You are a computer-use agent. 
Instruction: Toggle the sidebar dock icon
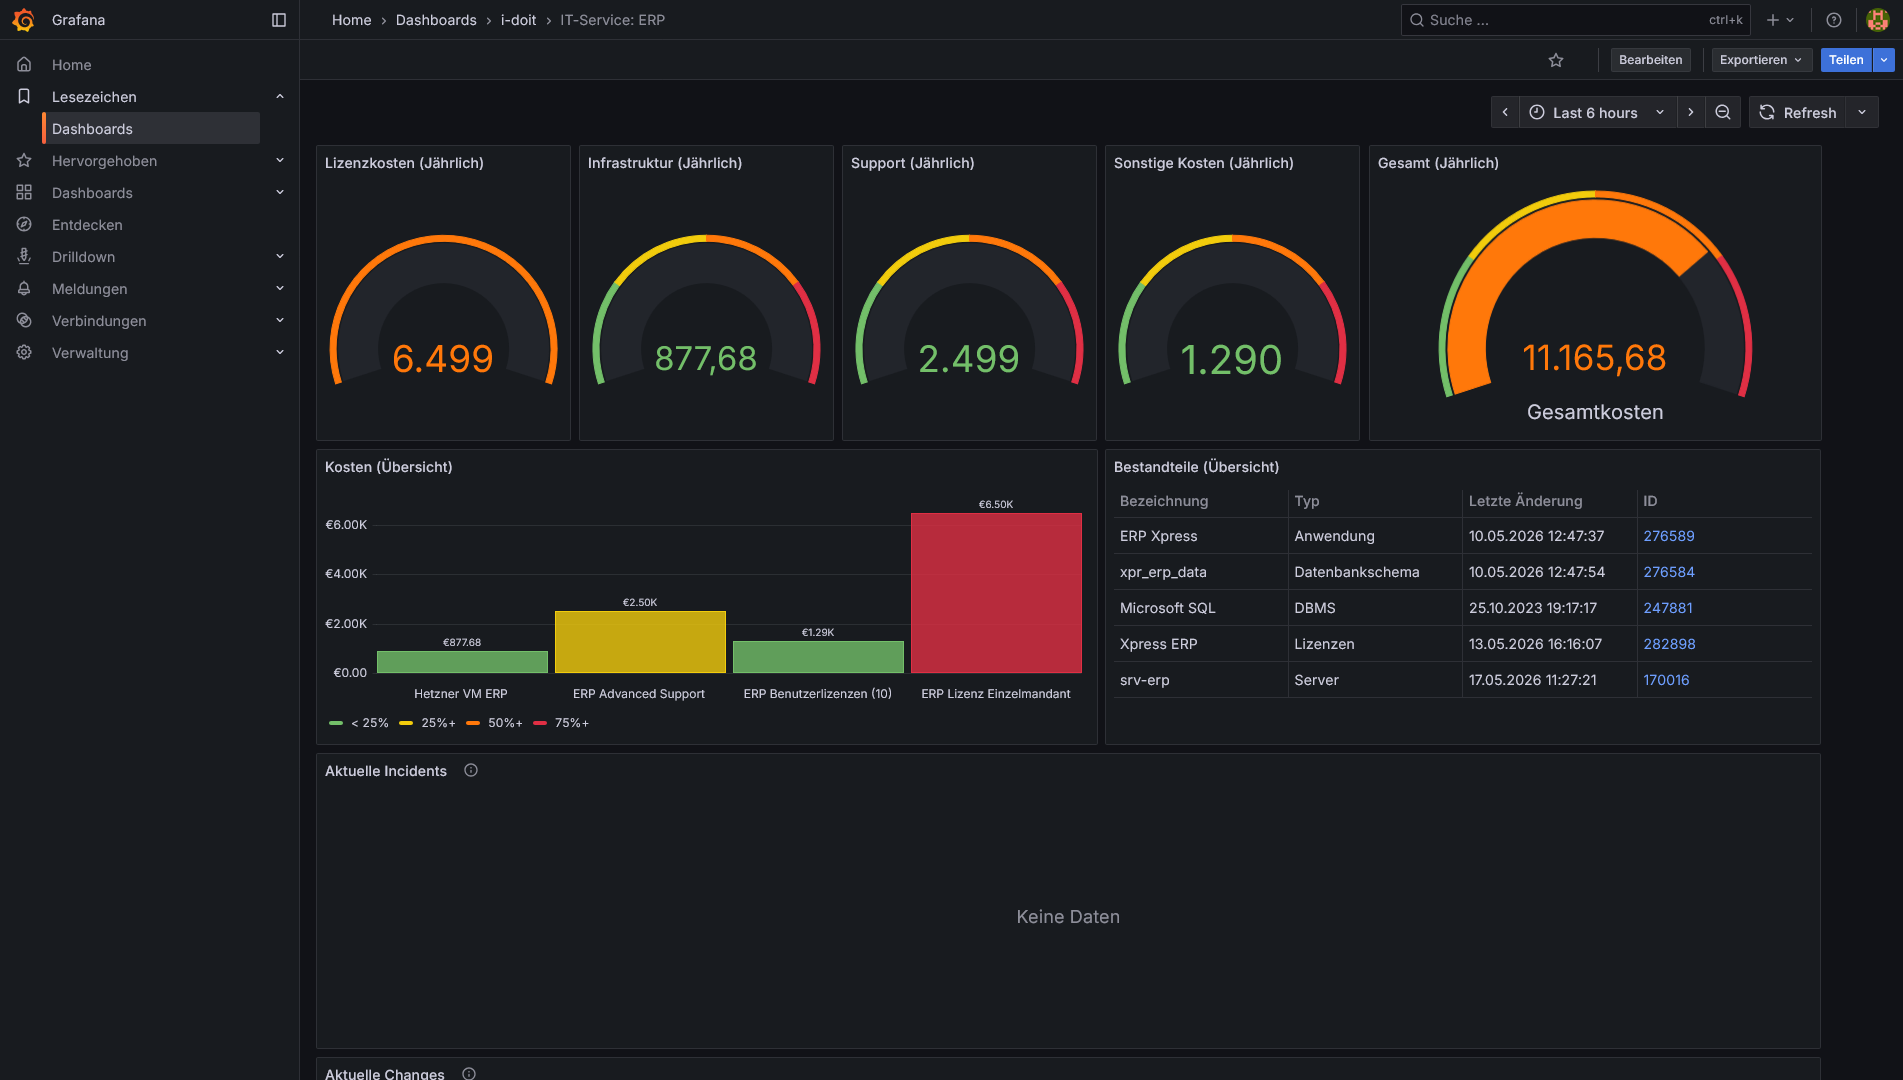pyautogui.click(x=279, y=20)
